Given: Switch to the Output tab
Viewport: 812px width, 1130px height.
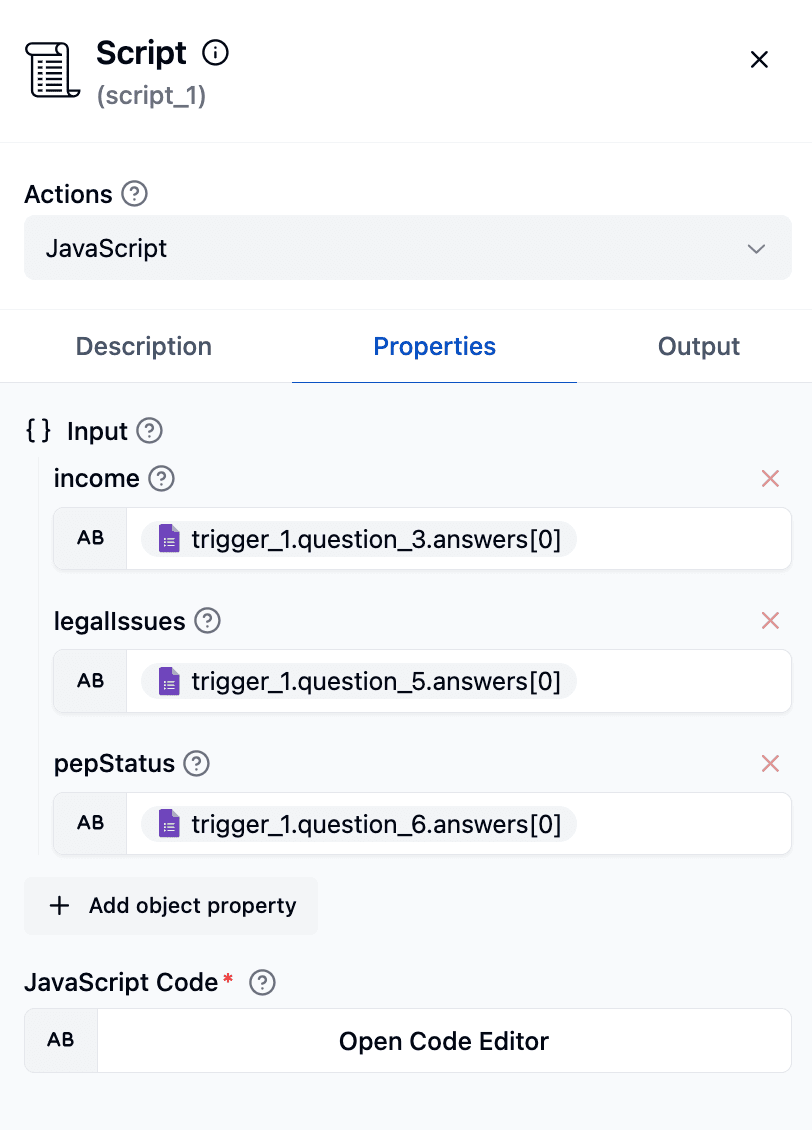Looking at the screenshot, I should coord(698,346).
